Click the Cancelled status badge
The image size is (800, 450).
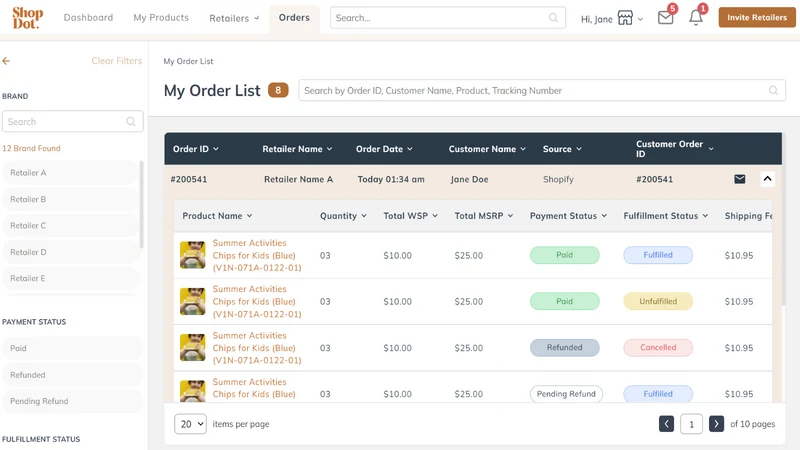point(658,347)
